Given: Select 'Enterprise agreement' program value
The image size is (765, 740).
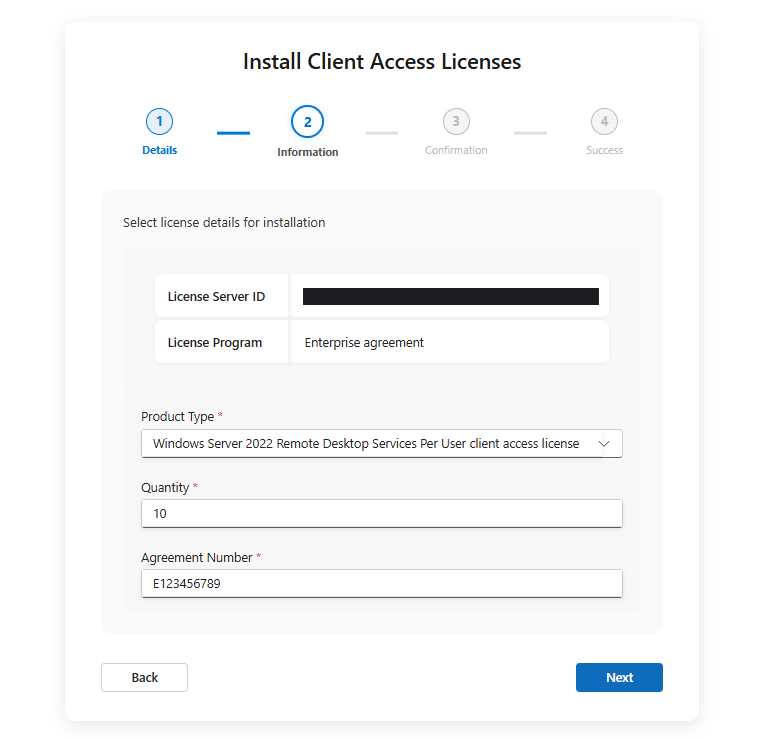Looking at the screenshot, I should 364,343.
